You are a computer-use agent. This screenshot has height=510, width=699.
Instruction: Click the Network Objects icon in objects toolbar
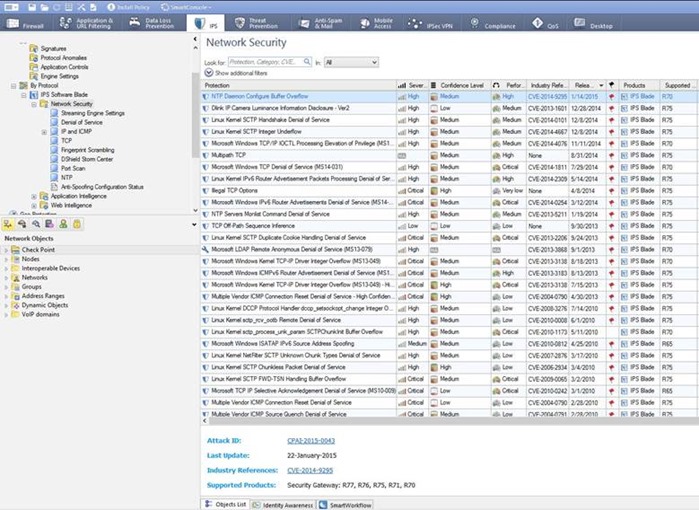tap(8, 224)
